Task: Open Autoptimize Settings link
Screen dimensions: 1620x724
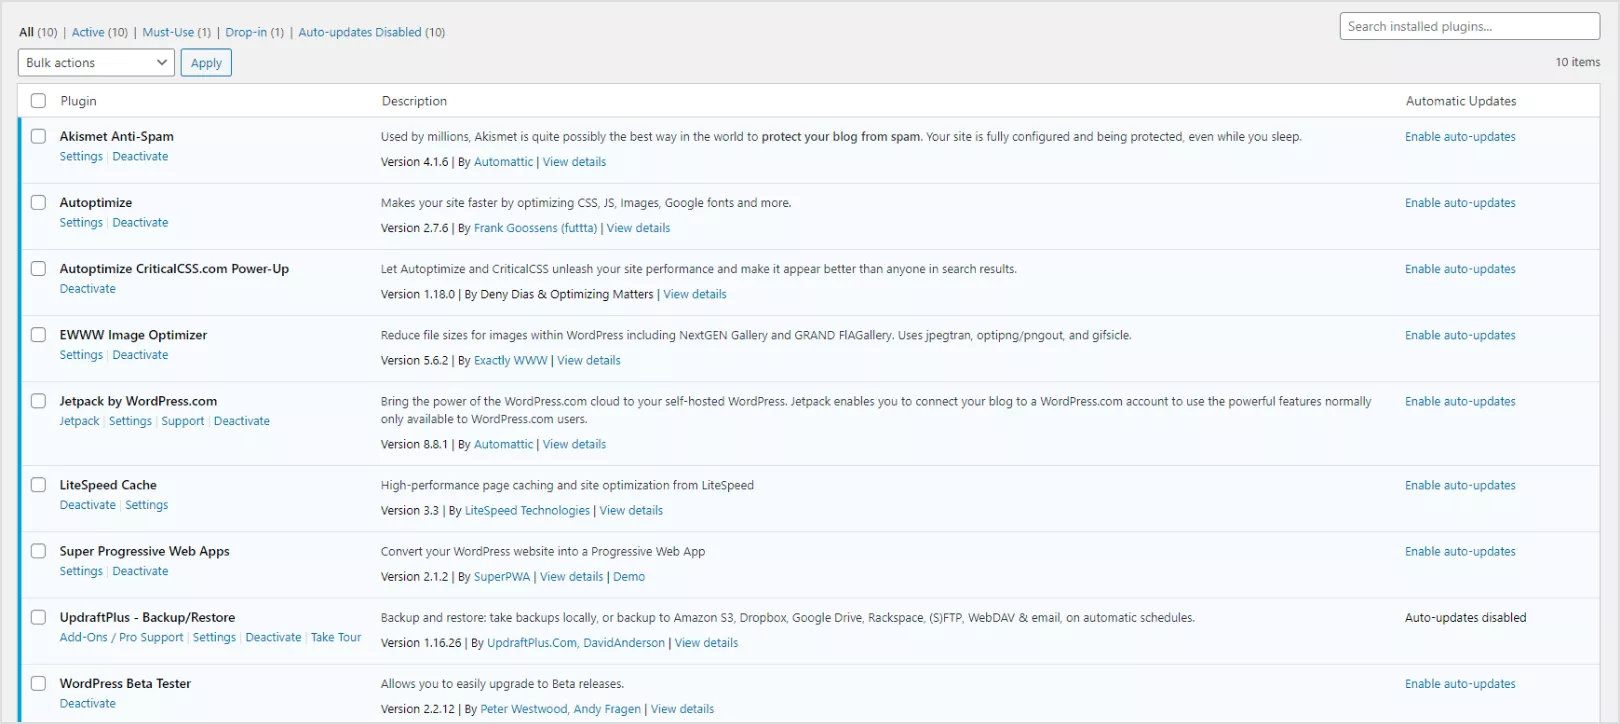Action: [x=81, y=223]
